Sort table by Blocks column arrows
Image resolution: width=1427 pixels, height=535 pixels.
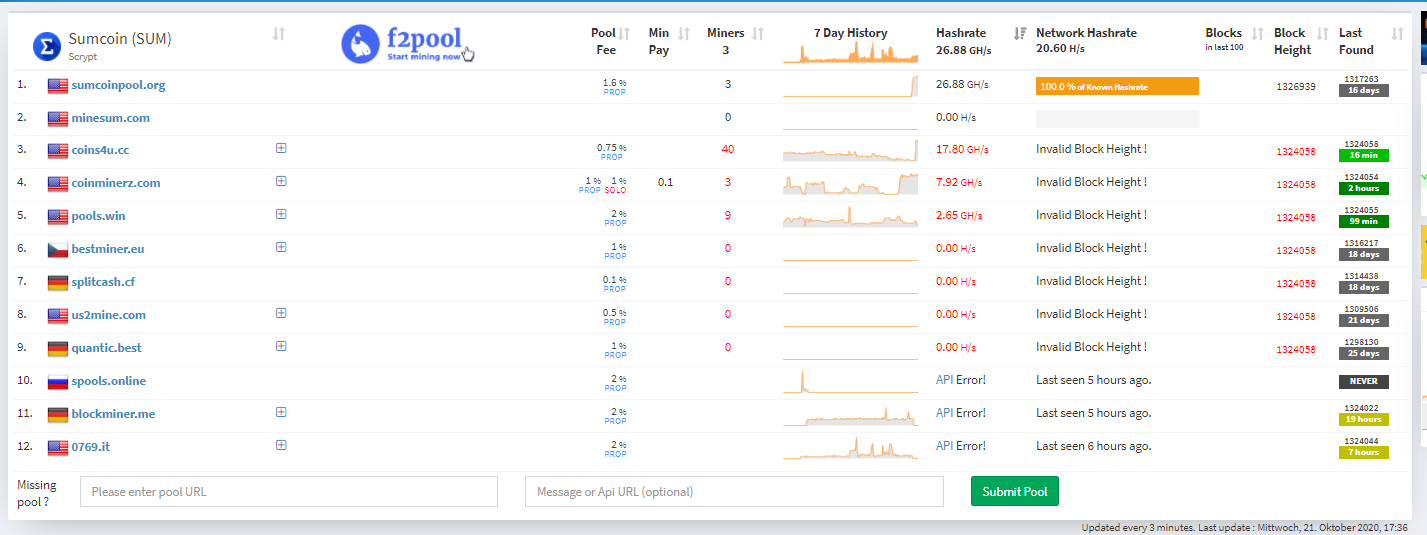(x=1258, y=34)
